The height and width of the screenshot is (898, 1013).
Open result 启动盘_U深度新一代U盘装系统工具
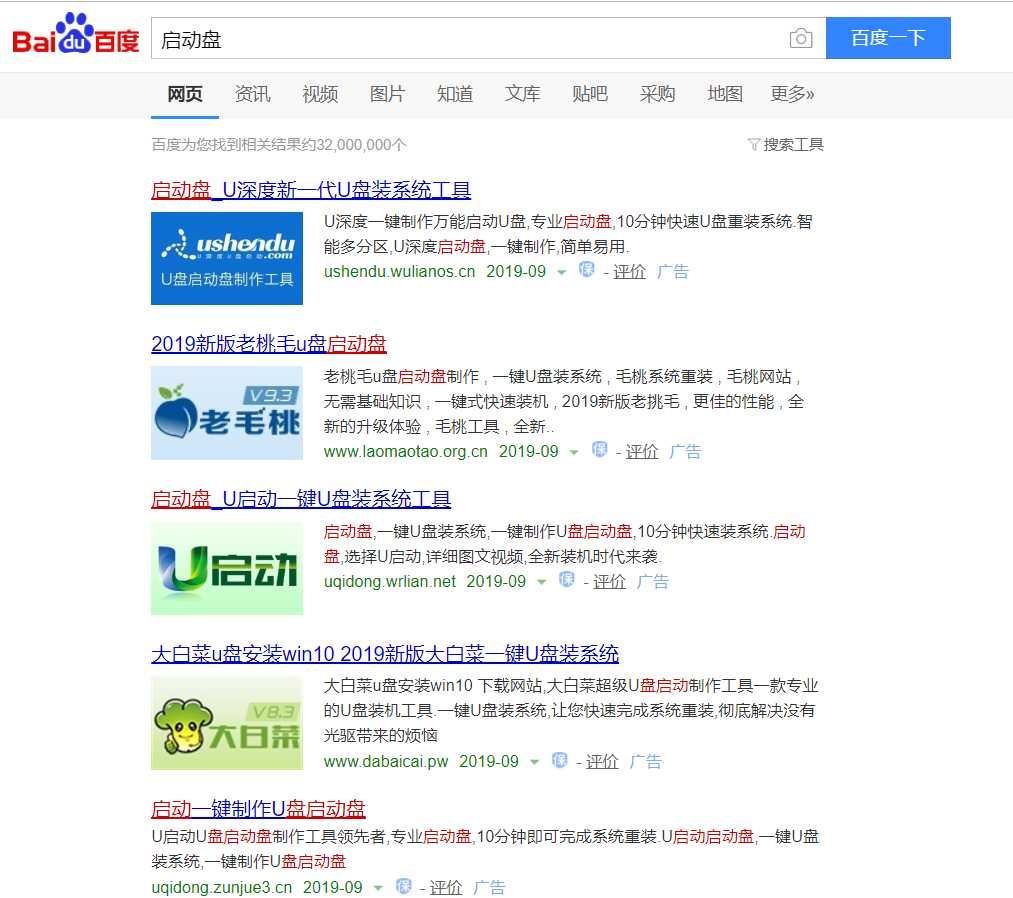[x=311, y=190]
